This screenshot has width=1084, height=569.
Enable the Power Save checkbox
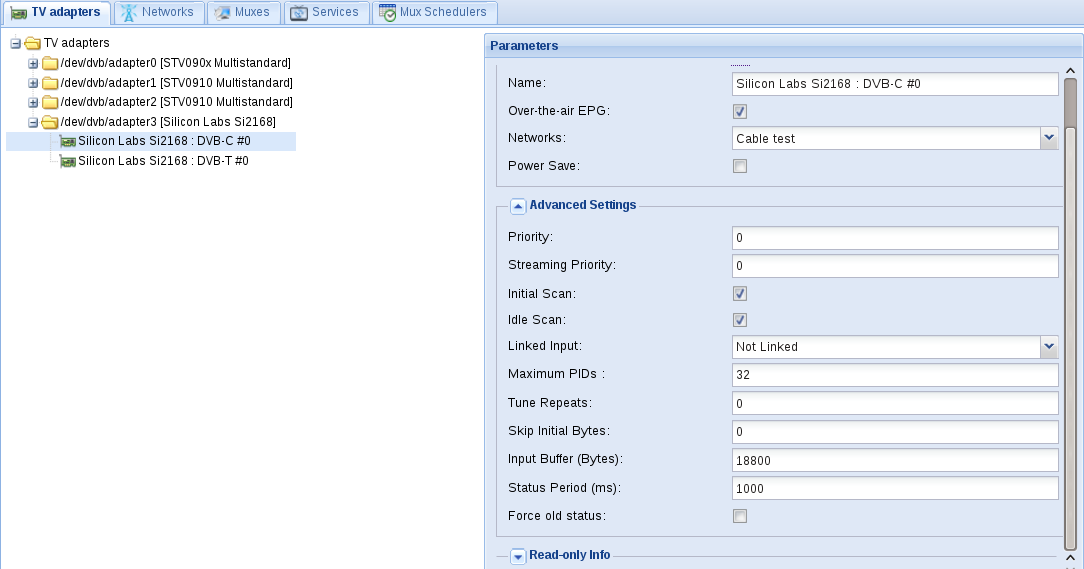(740, 166)
